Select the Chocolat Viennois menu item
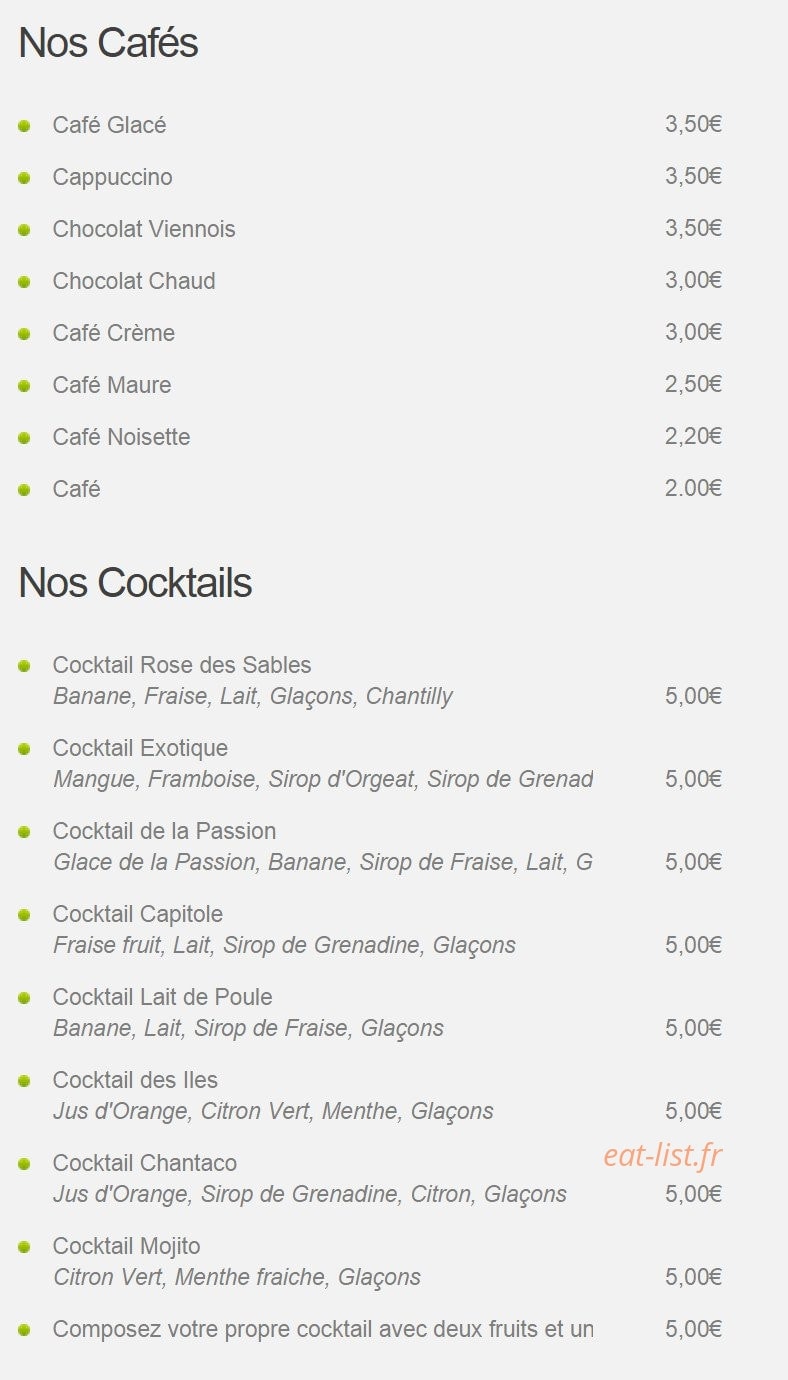The width and height of the screenshot is (788, 1380). [x=144, y=229]
